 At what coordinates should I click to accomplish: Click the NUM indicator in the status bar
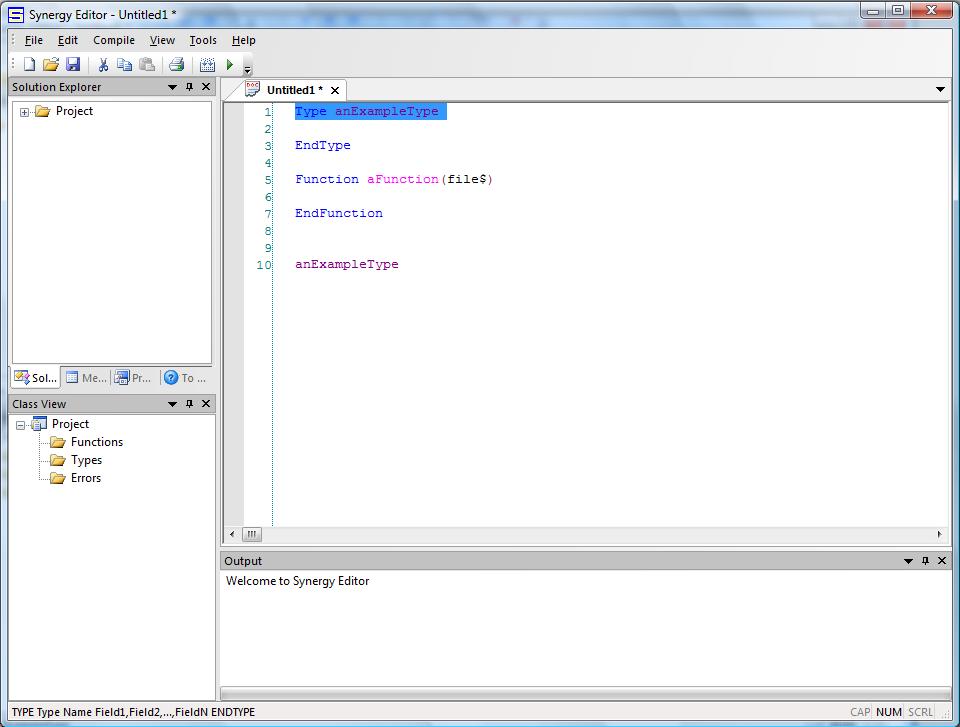[x=888, y=712]
